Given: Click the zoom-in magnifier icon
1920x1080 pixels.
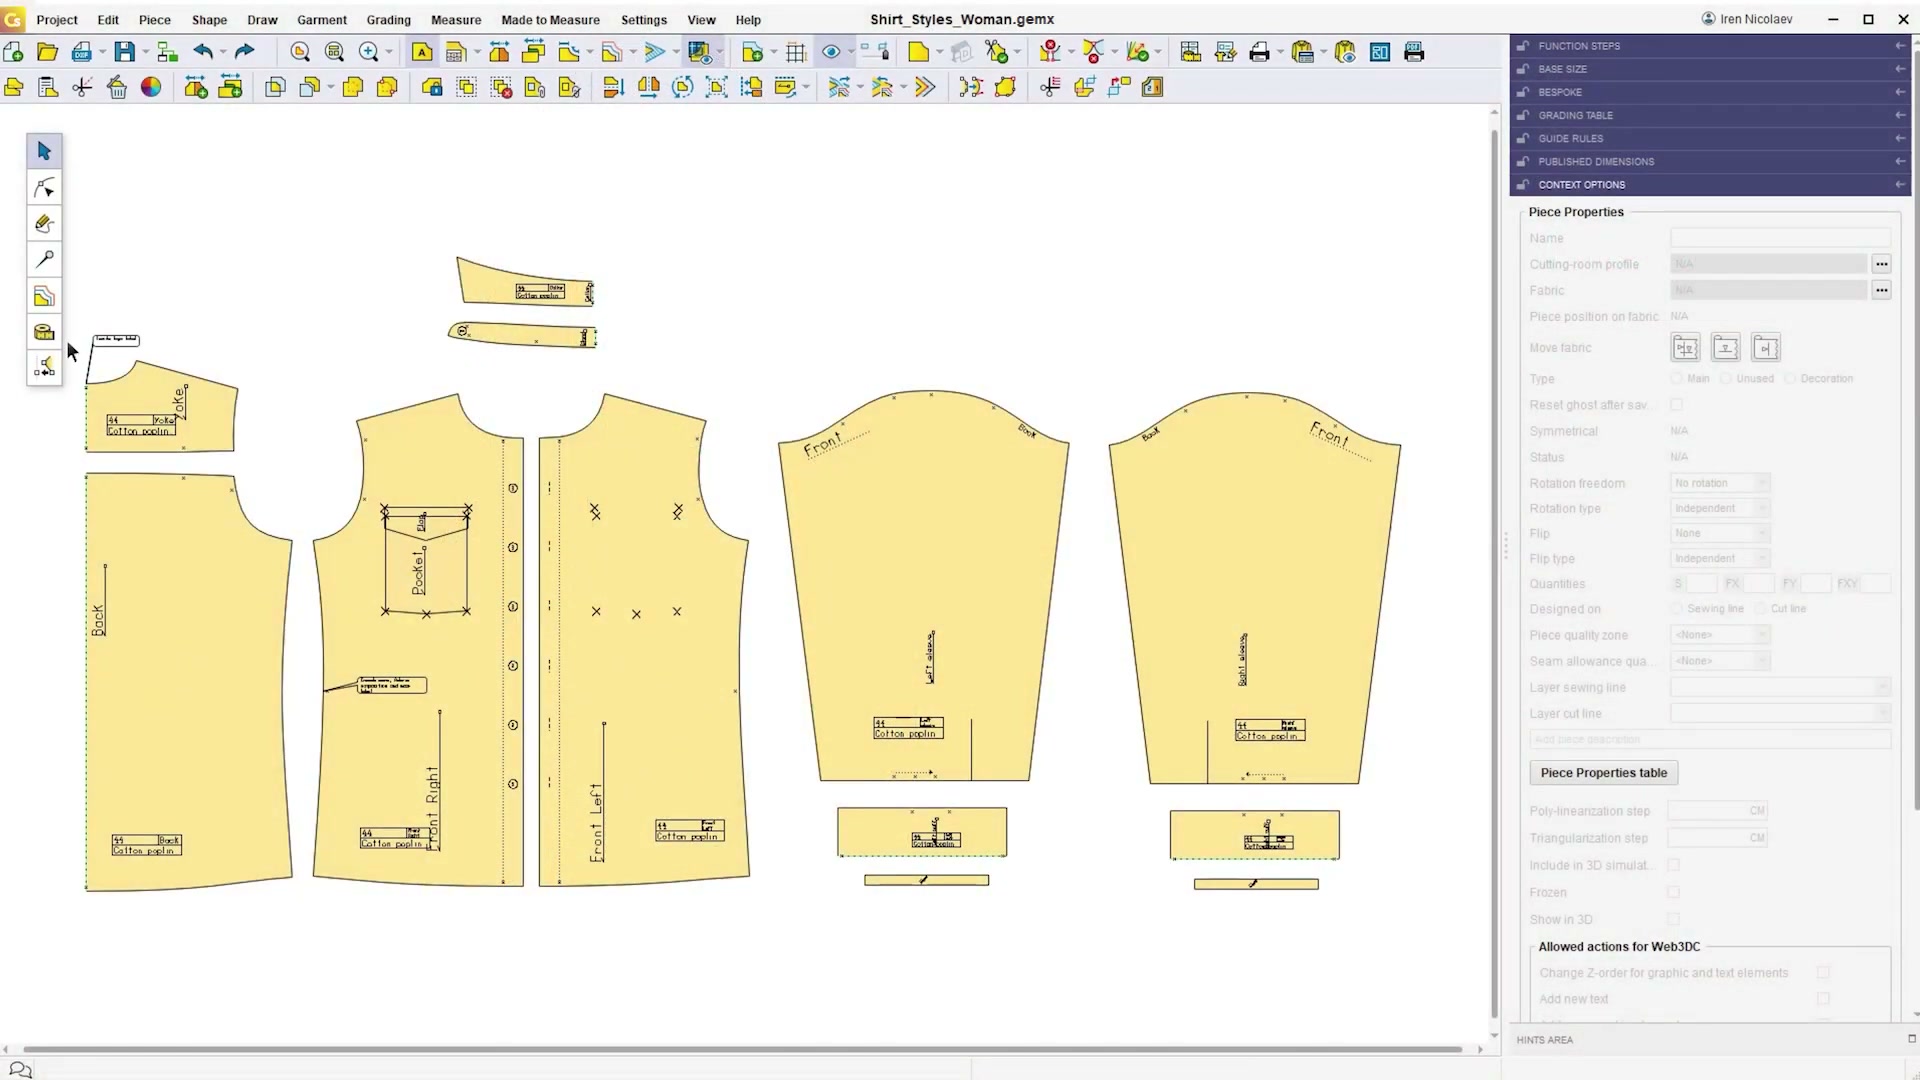Looking at the screenshot, I should 369,52.
